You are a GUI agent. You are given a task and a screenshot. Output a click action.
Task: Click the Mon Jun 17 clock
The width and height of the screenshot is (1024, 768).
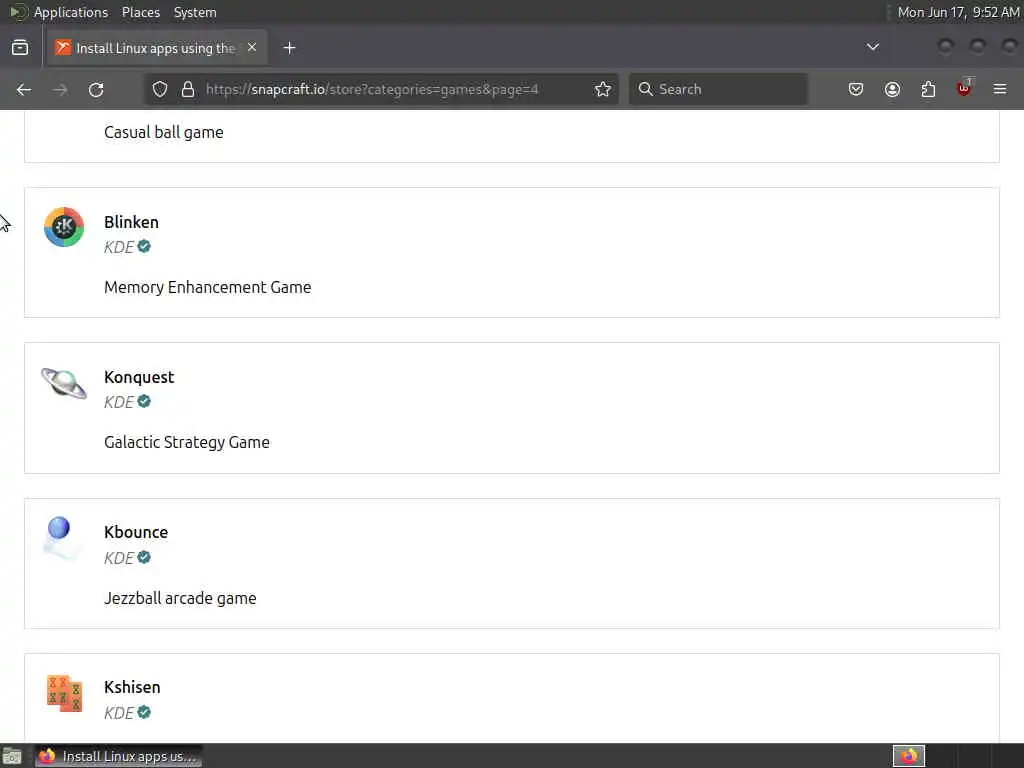[x=958, y=12]
